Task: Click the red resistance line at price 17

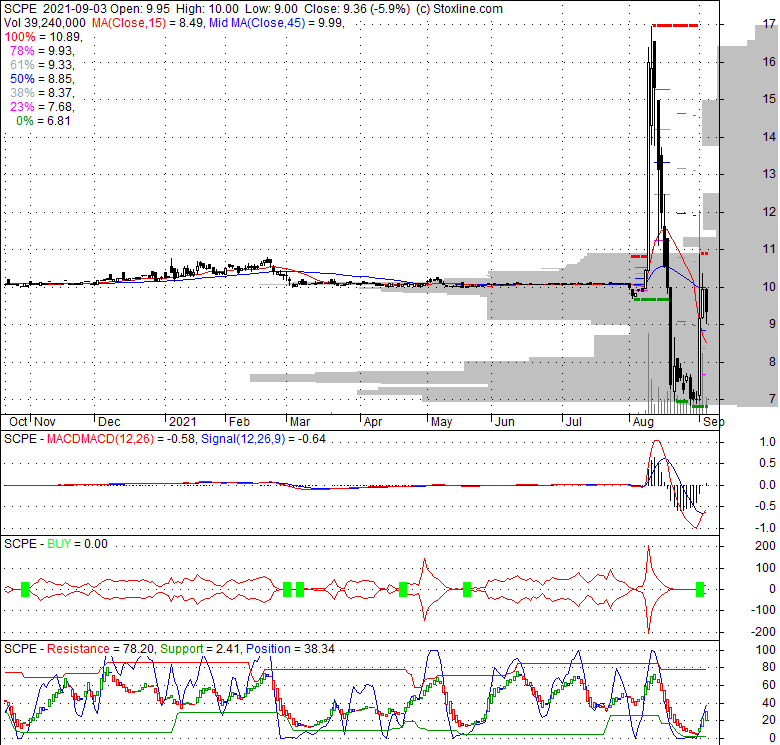Action: point(675,25)
